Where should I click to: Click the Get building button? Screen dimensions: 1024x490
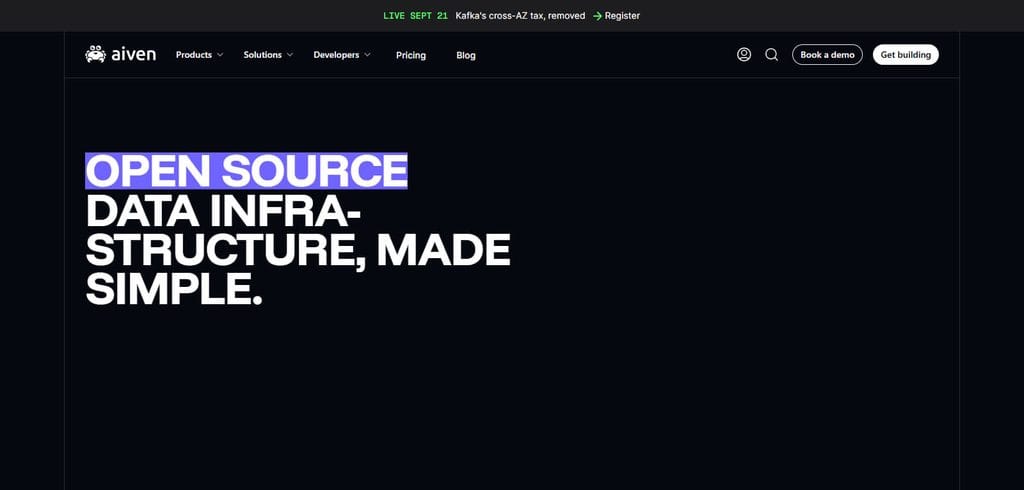click(906, 55)
